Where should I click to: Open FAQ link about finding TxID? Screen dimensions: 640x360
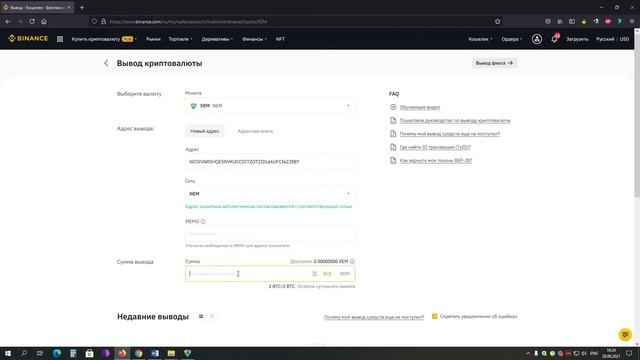click(435, 147)
